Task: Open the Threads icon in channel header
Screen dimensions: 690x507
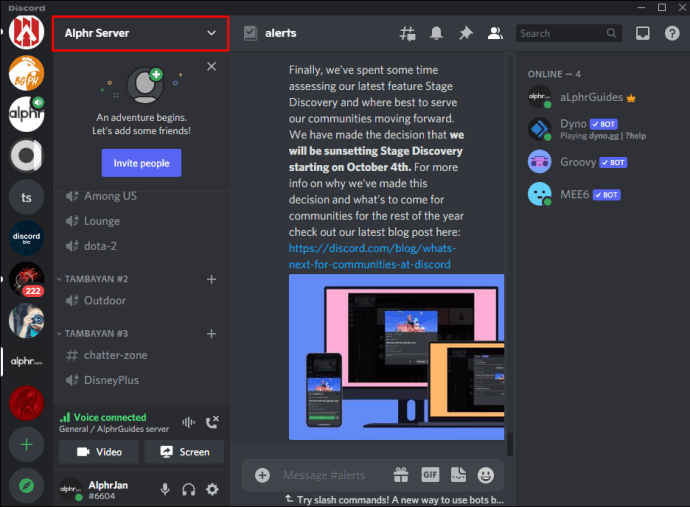Action: pos(407,33)
